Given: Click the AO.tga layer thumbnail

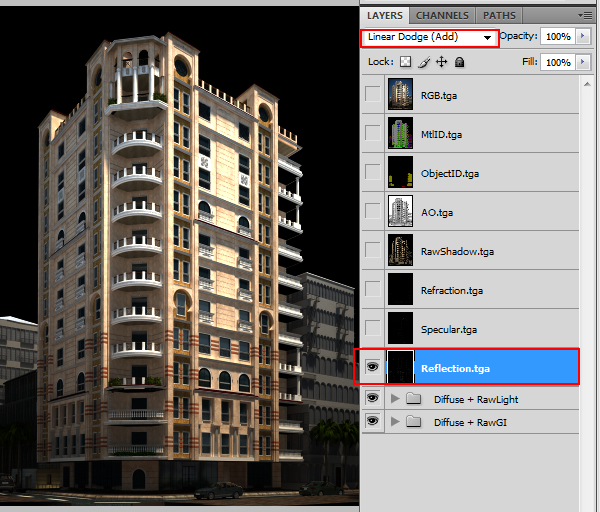Looking at the screenshot, I should point(400,211).
